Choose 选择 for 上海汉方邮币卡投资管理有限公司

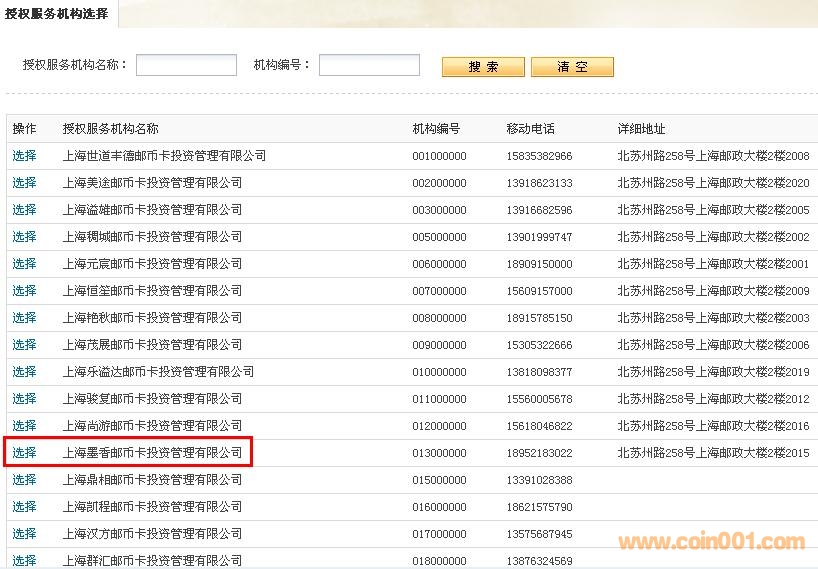coord(24,534)
